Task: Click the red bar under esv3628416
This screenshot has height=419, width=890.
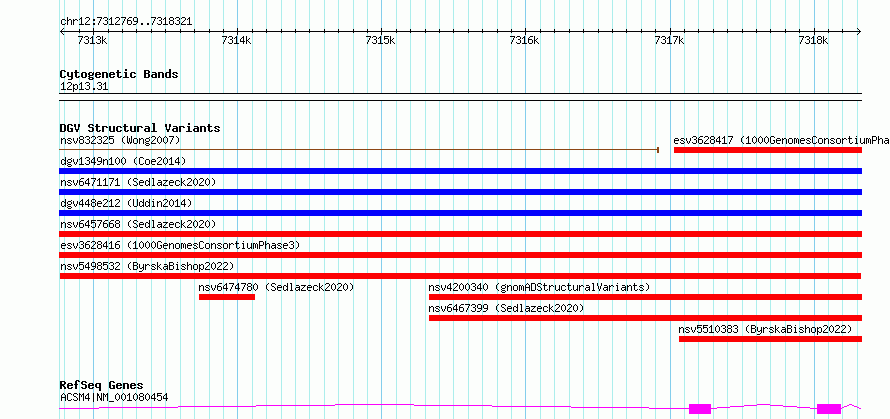Action: pos(461,255)
